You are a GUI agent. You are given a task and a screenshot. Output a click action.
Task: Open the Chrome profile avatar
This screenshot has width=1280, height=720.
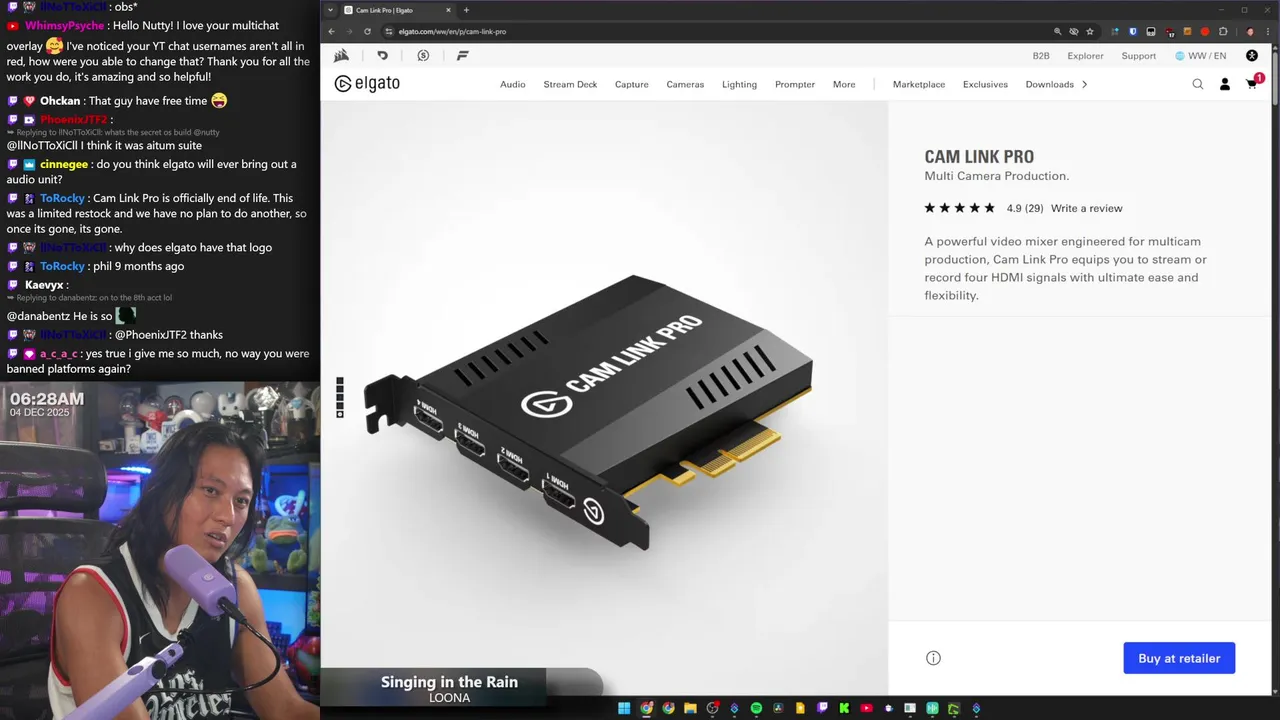[x=1250, y=31]
